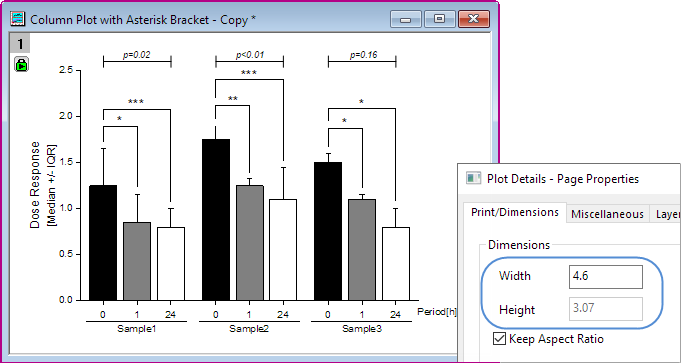The height and width of the screenshot is (363, 682).
Task: Switch to the Miscellaneous tab
Action: [x=607, y=214]
